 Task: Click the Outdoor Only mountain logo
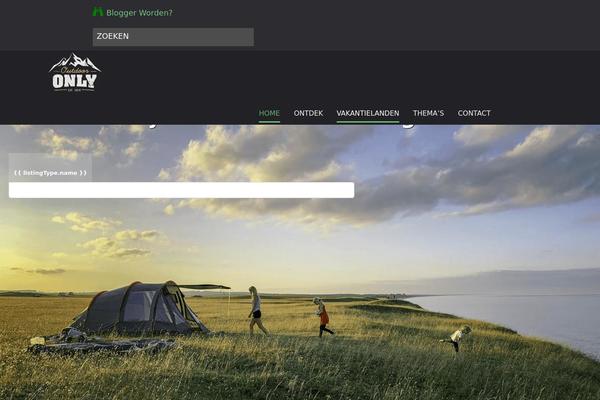pyautogui.click(x=75, y=72)
